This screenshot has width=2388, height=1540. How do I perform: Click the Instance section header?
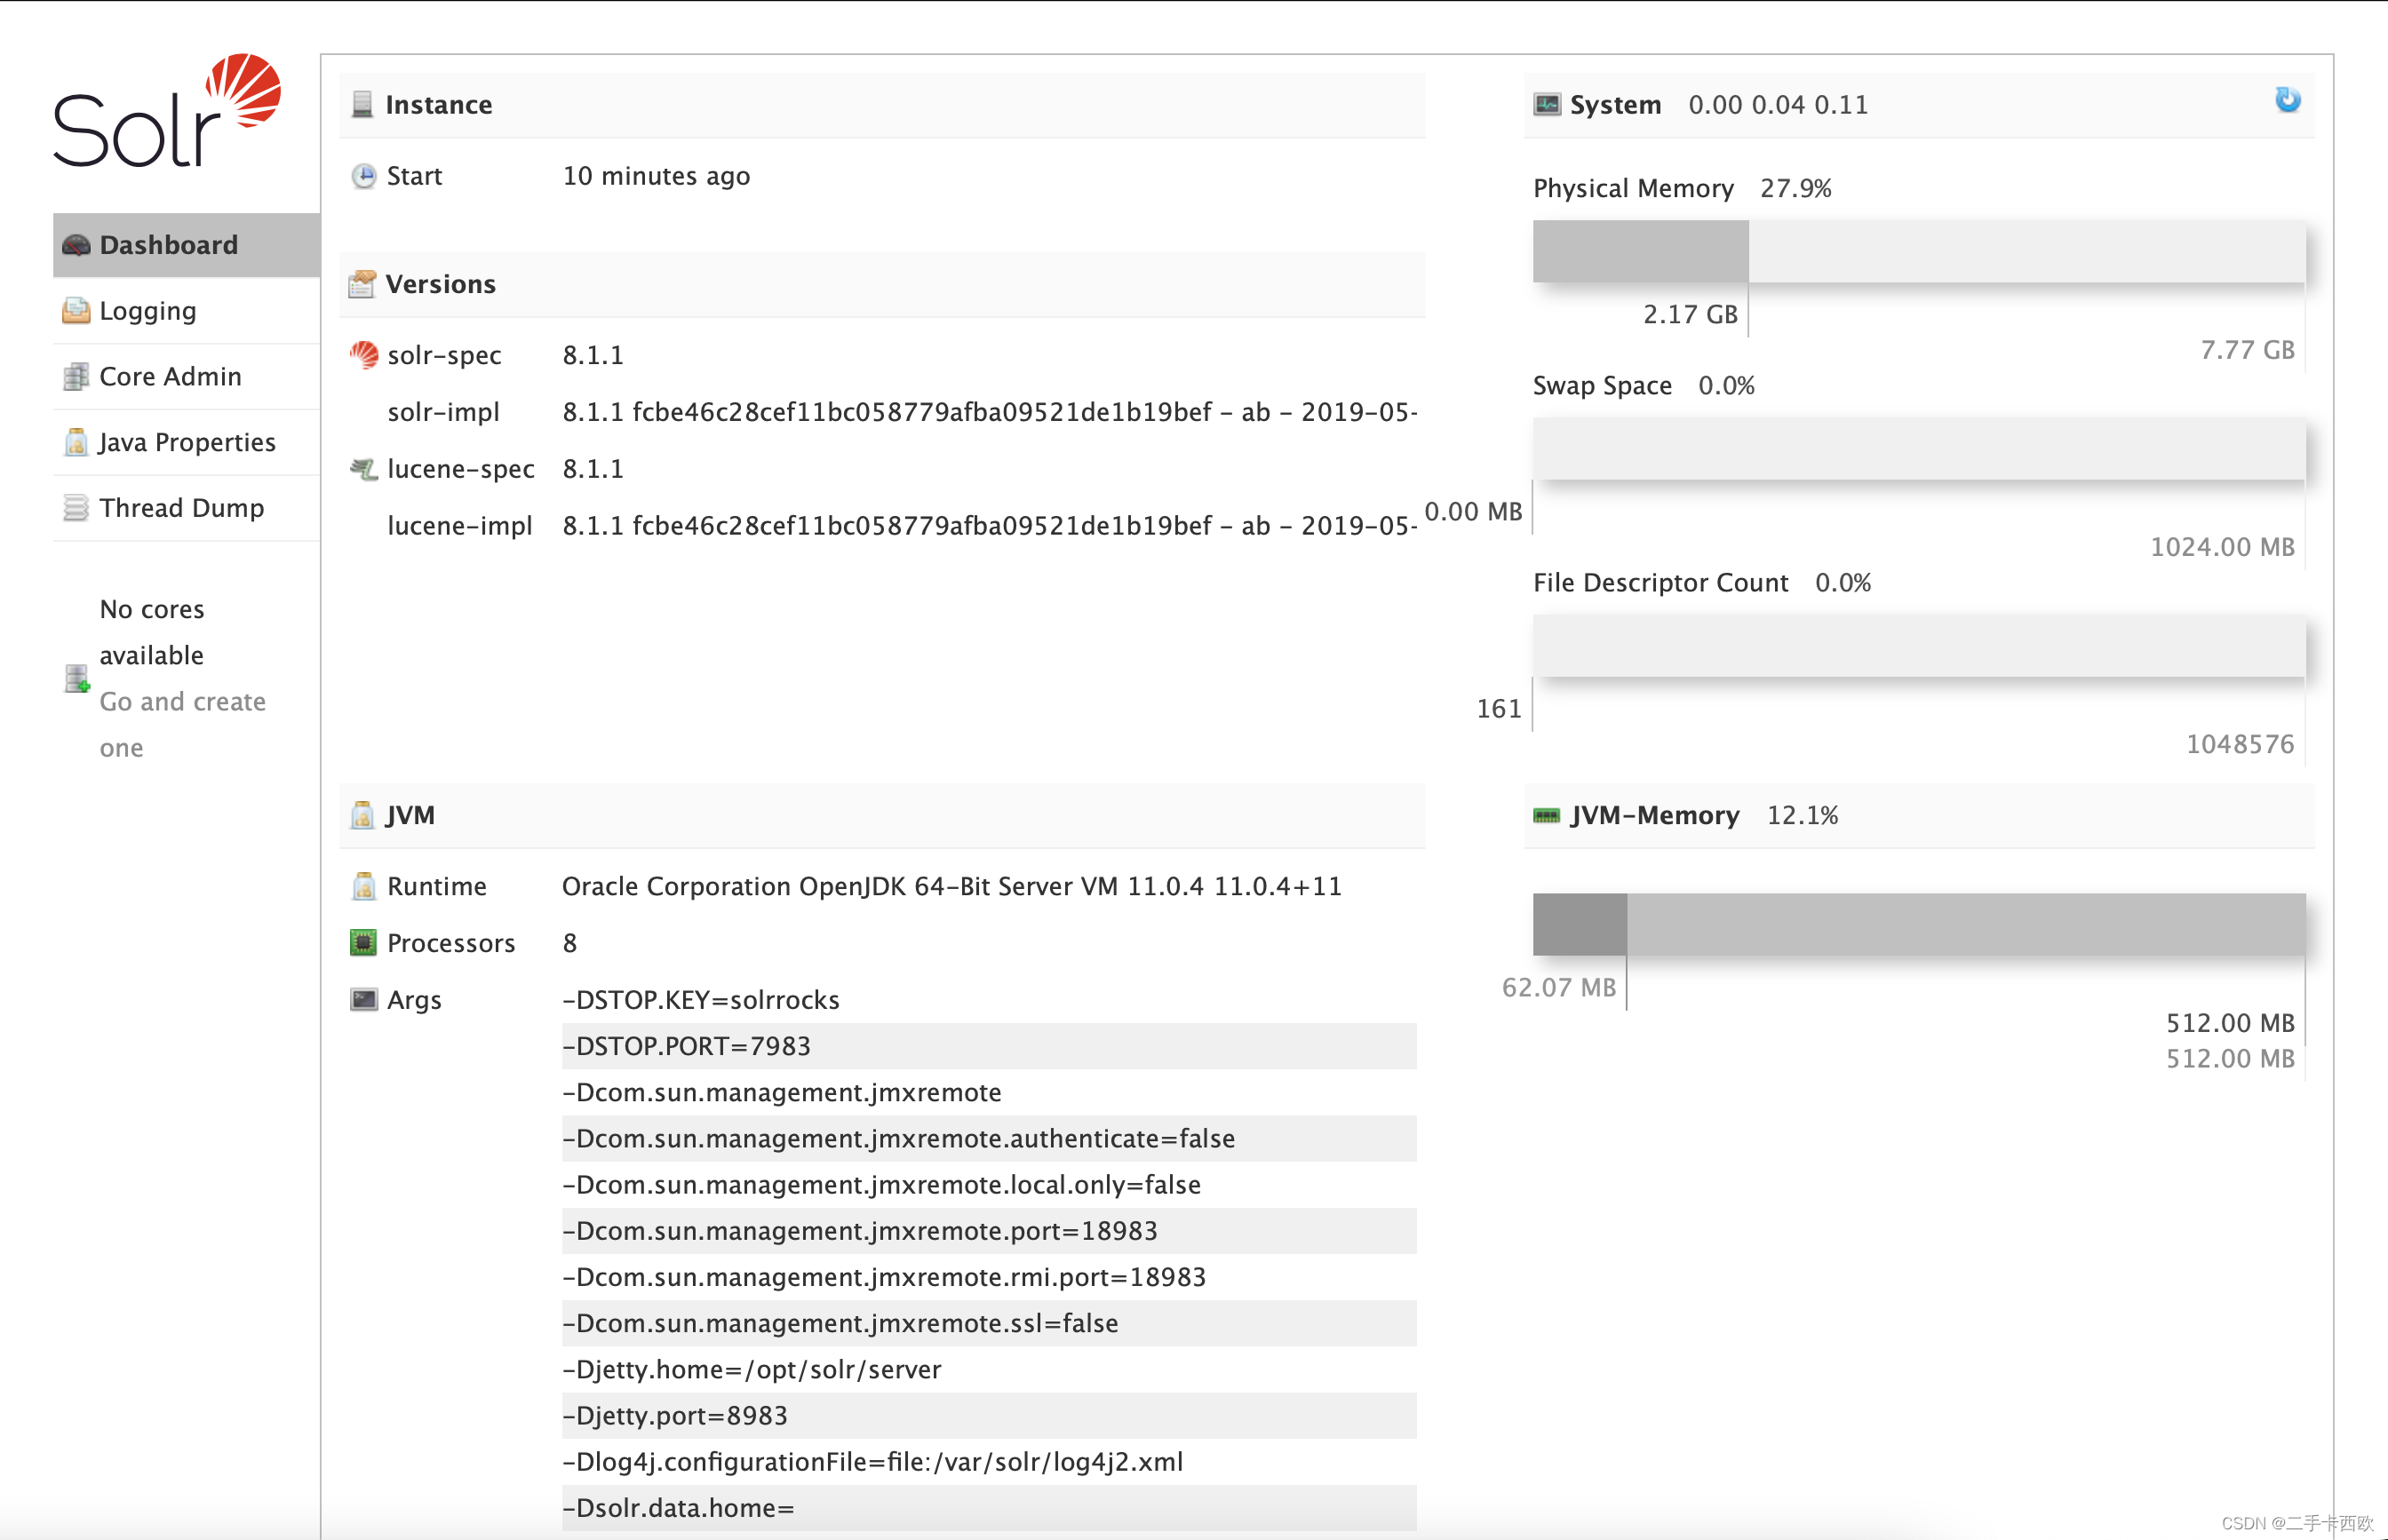click(882, 105)
